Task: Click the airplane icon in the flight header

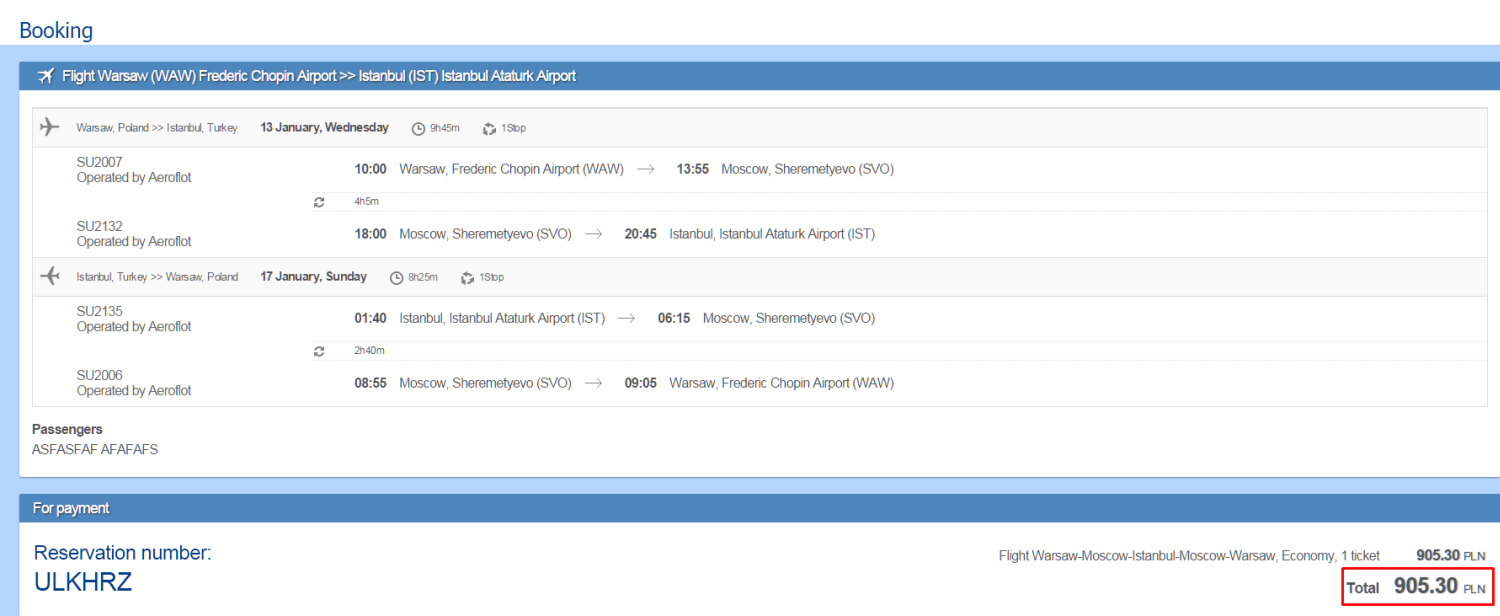Action: click(x=45, y=76)
